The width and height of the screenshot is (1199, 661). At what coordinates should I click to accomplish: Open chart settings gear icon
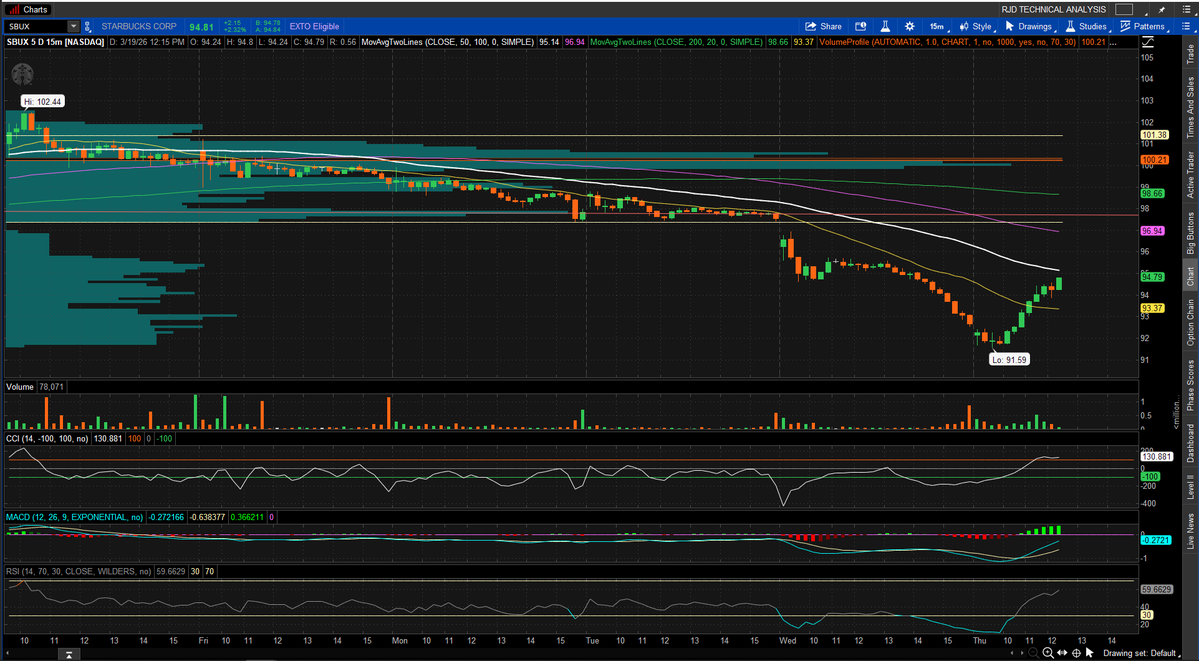point(909,26)
